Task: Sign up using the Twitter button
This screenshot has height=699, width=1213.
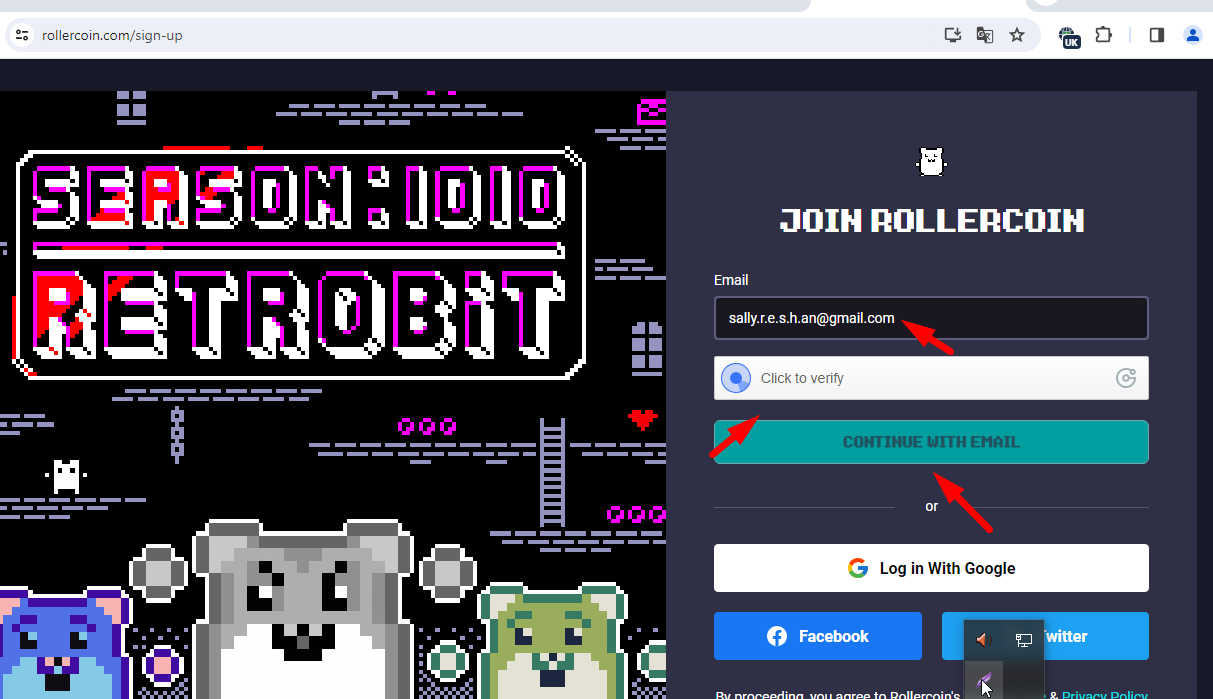Action: [x=1045, y=636]
